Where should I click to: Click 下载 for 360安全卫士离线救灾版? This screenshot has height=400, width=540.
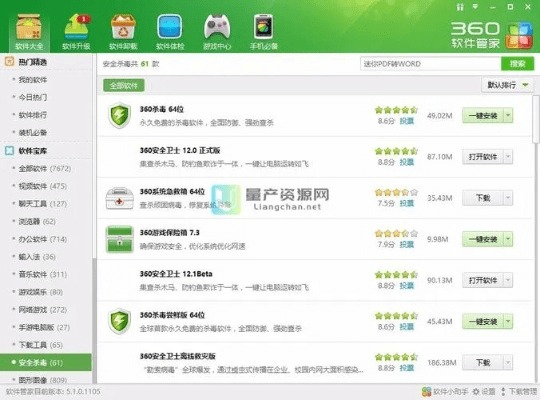pos(483,362)
